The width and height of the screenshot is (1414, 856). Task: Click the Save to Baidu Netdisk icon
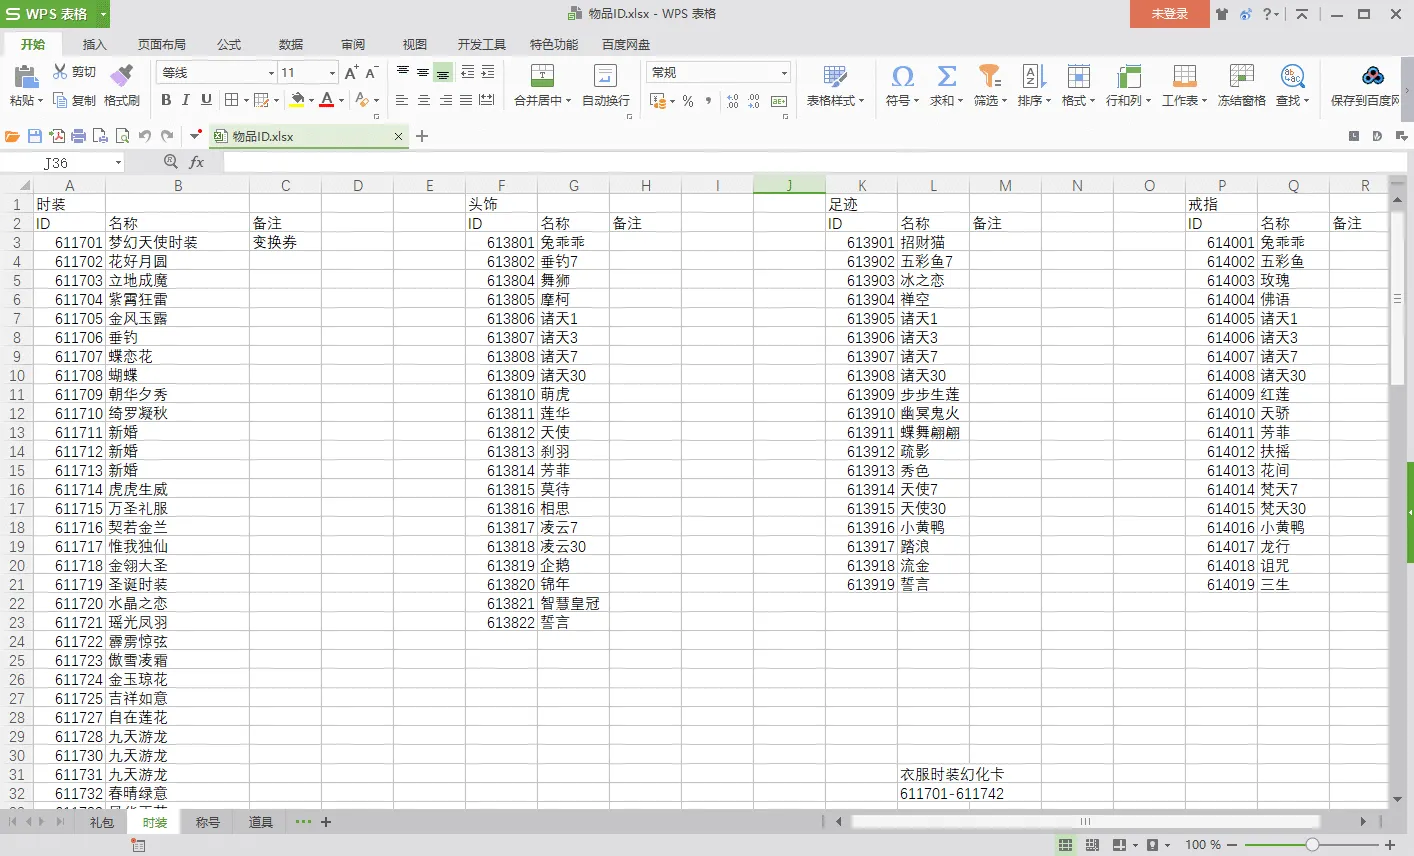tap(1373, 76)
